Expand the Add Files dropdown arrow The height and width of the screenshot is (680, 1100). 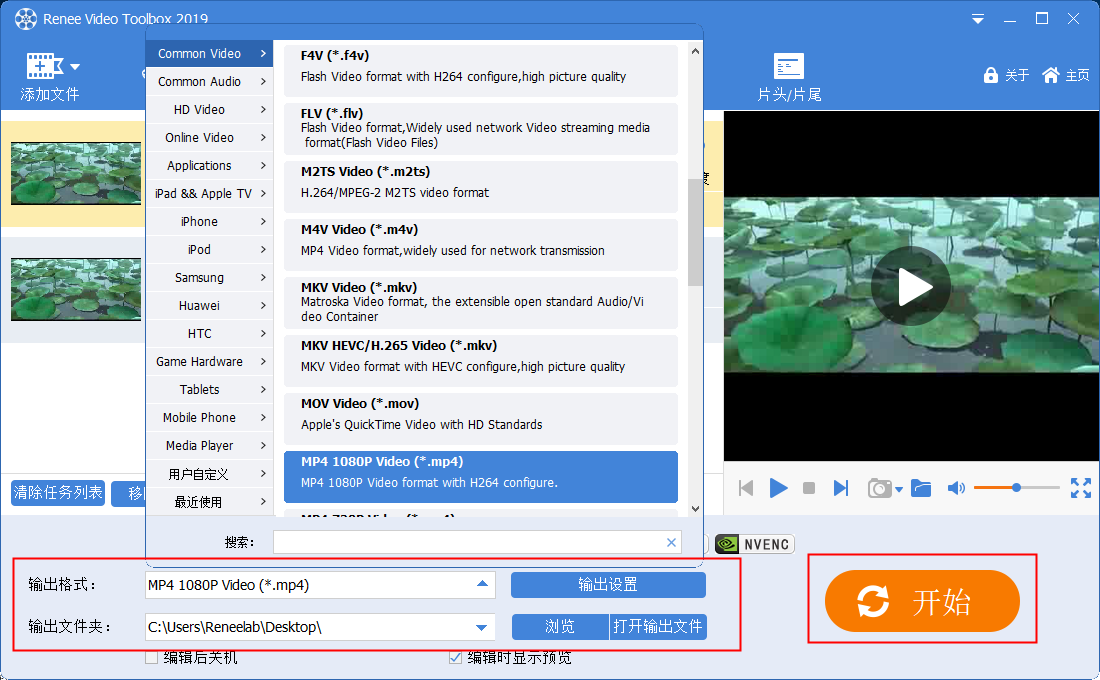(75, 67)
